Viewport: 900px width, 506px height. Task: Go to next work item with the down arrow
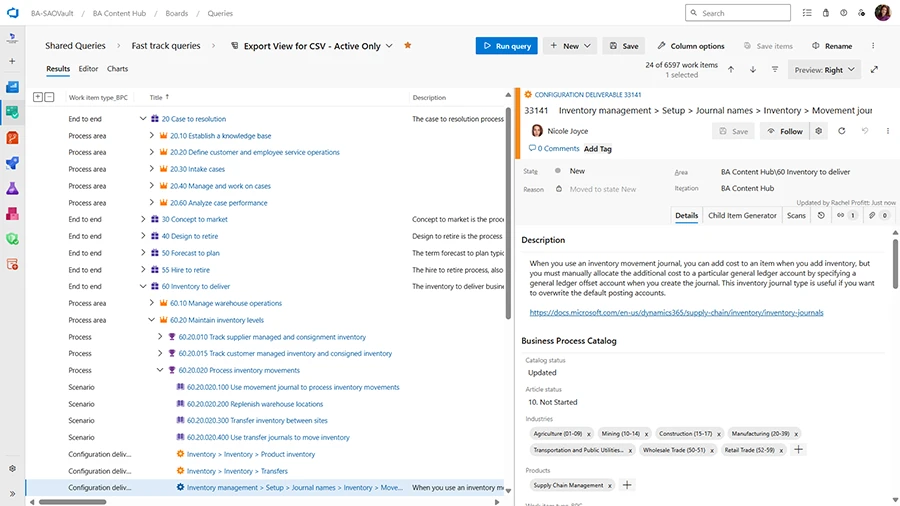coord(752,70)
